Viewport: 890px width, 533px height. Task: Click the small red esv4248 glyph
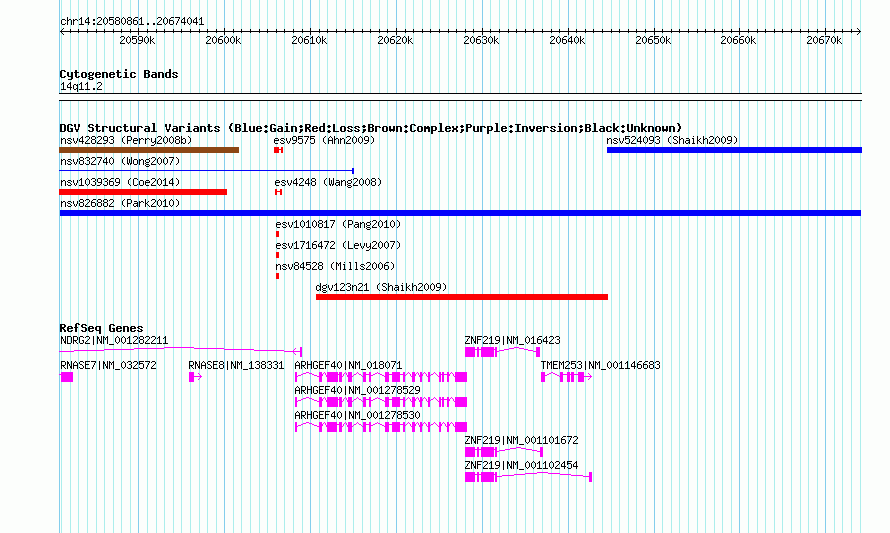(278, 192)
